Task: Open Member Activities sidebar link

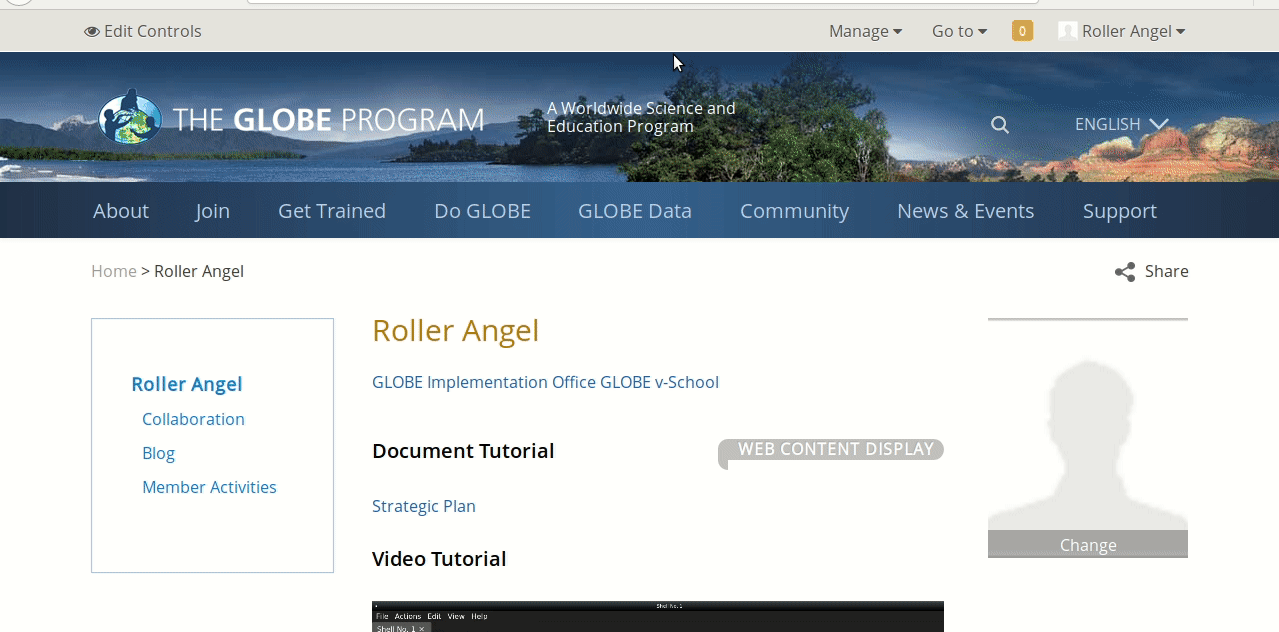Action: pos(209,487)
